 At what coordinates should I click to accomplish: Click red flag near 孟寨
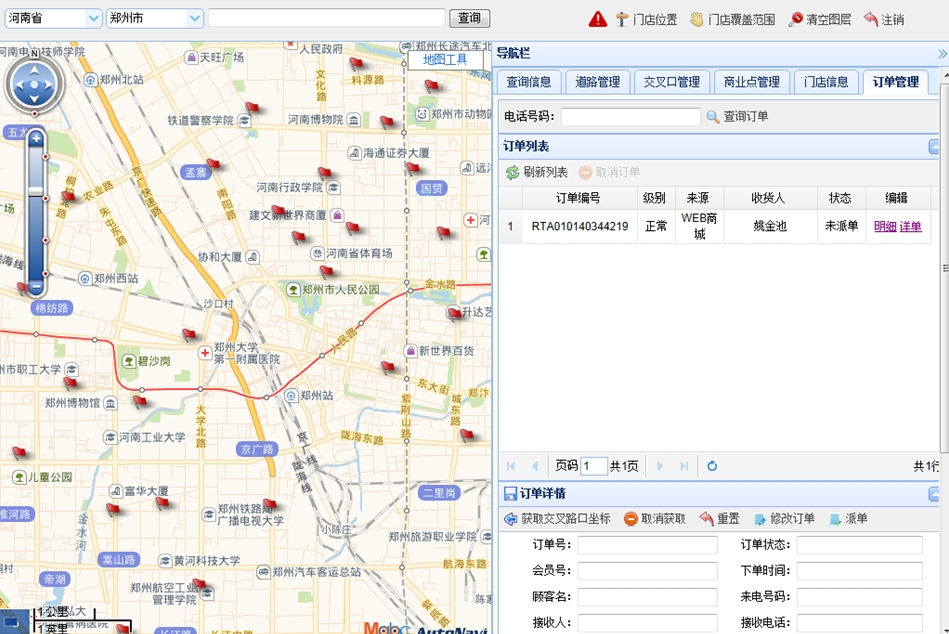coord(212,163)
